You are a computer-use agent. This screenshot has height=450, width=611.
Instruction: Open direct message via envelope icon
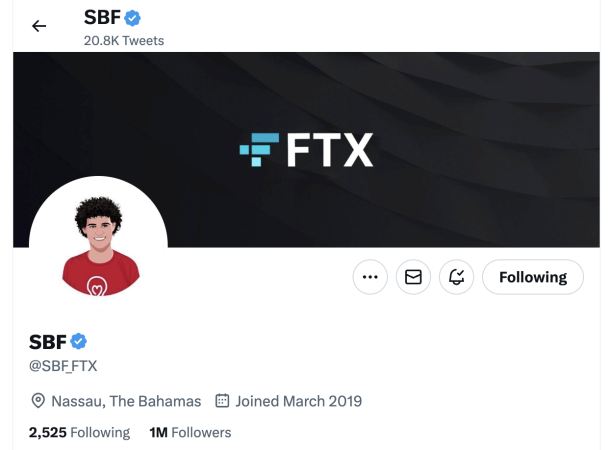pyautogui.click(x=412, y=277)
